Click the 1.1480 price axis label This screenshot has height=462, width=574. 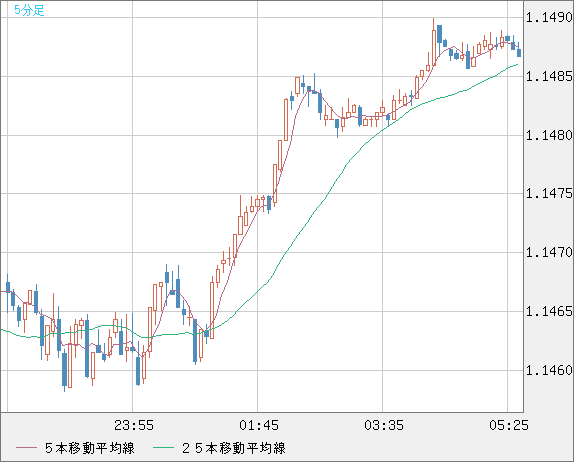[549, 135]
